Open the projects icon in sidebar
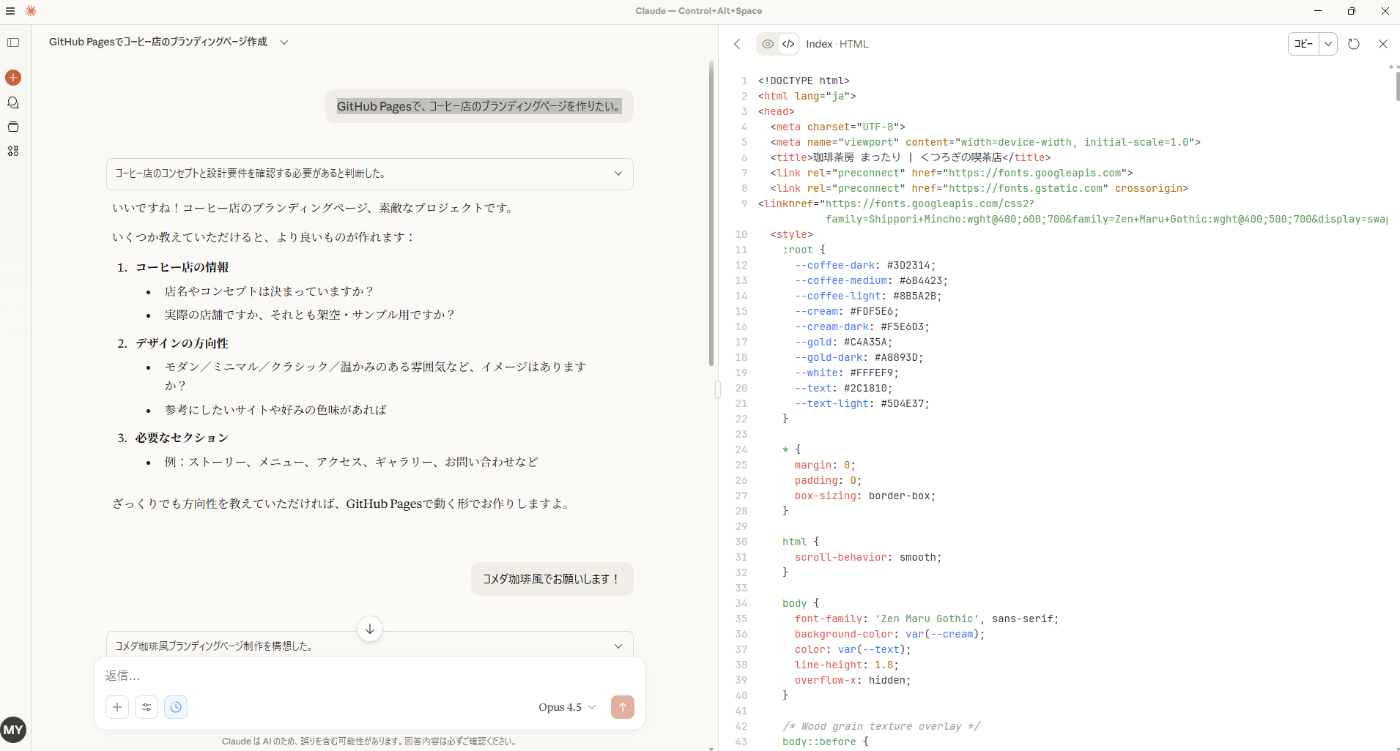Screen dimensions: 1400x751 point(13,127)
